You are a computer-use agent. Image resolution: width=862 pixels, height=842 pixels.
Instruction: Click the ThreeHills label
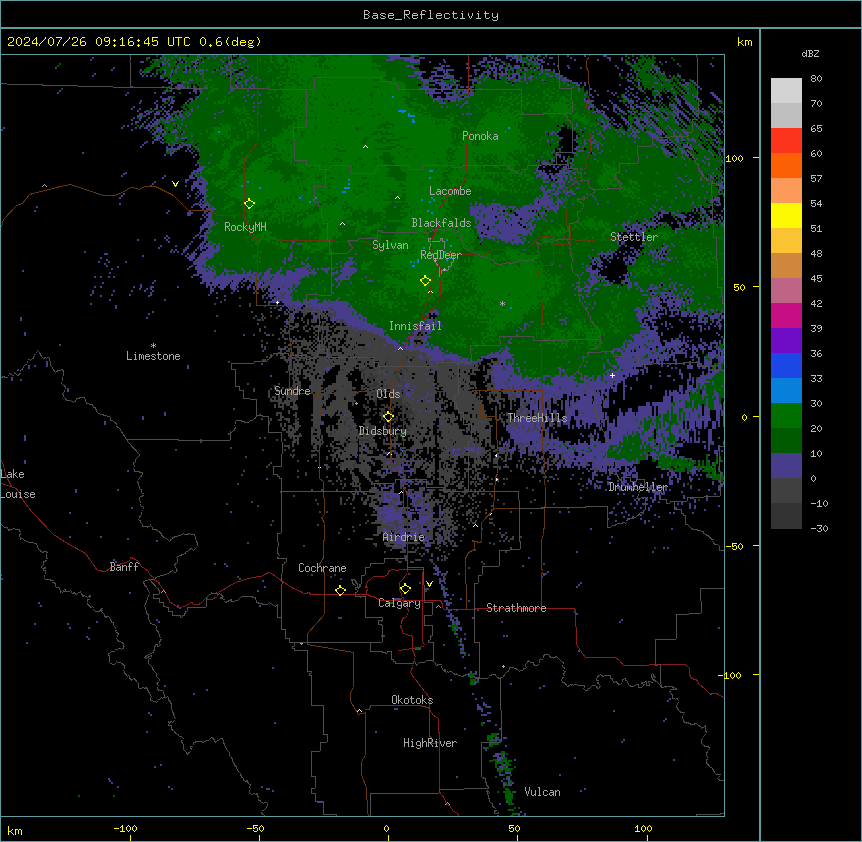(537, 418)
